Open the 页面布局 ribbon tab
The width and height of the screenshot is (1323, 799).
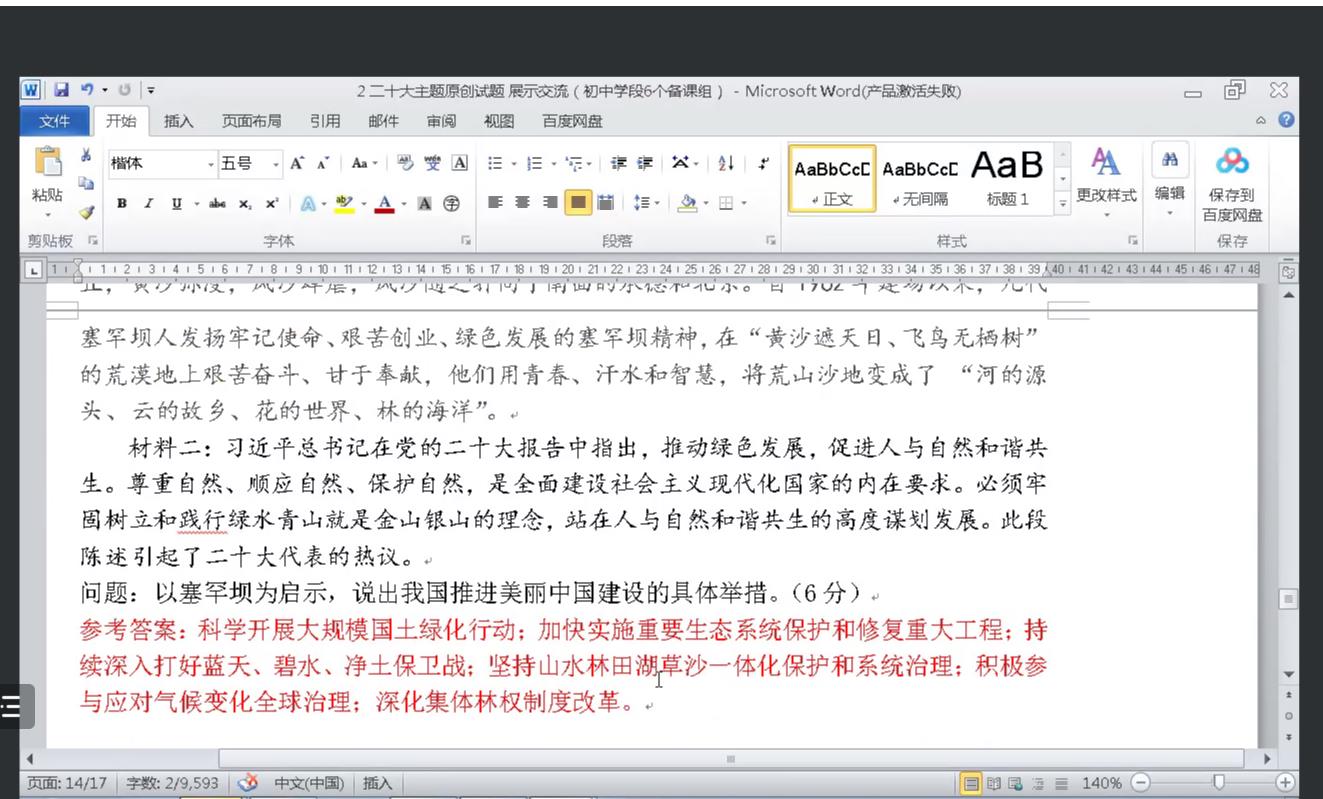pyautogui.click(x=251, y=121)
